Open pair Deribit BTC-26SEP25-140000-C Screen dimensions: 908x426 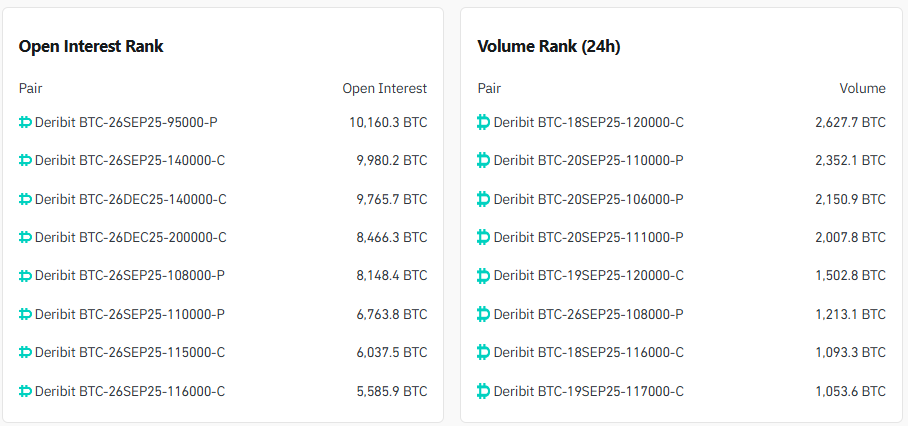pos(130,161)
